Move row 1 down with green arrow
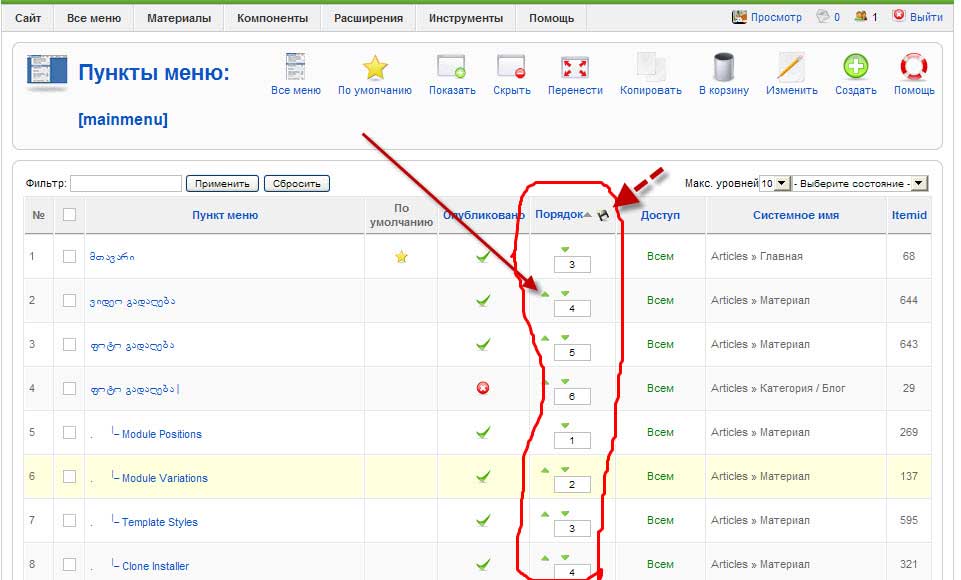 pyautogui.click(x=565, y=250)
